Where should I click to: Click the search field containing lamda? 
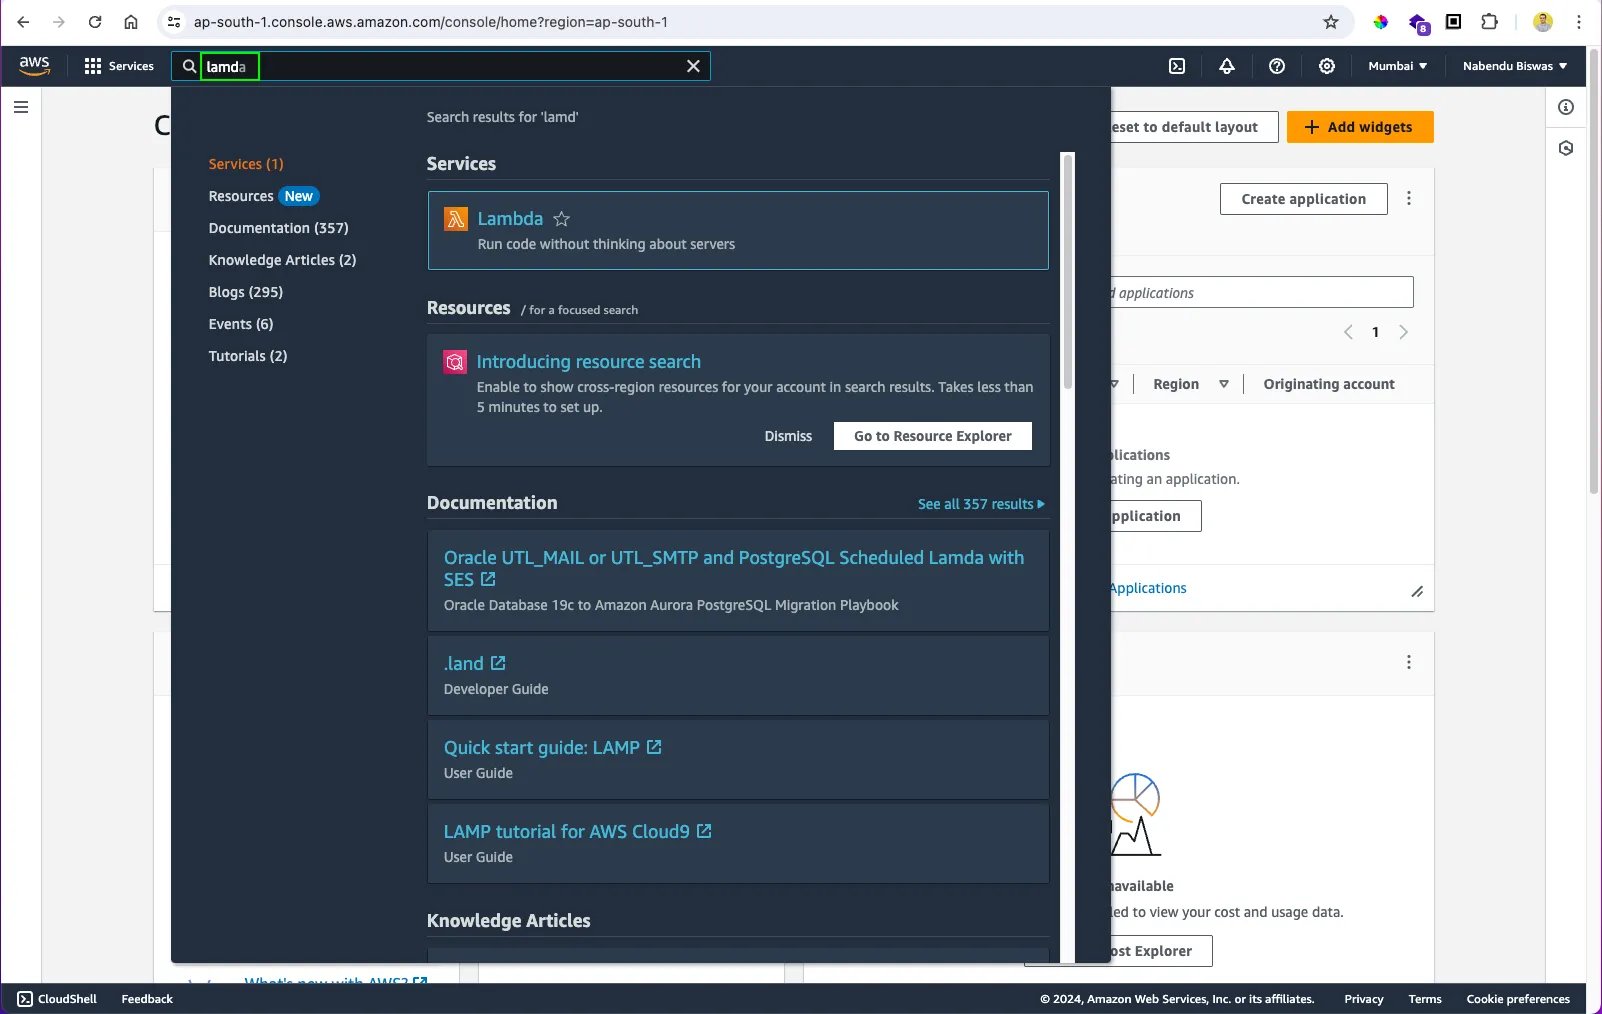click(441, 66)
